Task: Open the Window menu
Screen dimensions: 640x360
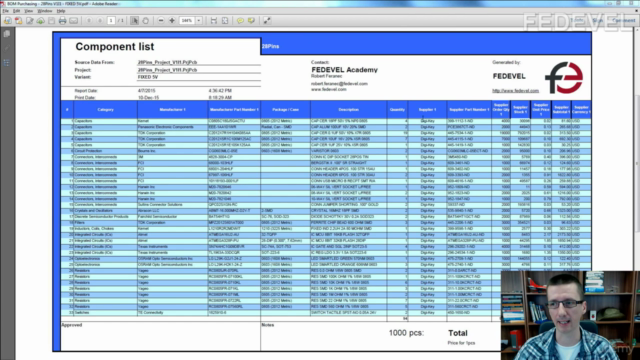Action: click(44, 11)
